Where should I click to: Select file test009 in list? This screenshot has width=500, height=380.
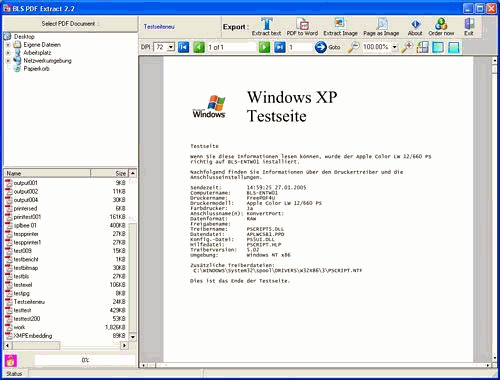tap(23, 251)
